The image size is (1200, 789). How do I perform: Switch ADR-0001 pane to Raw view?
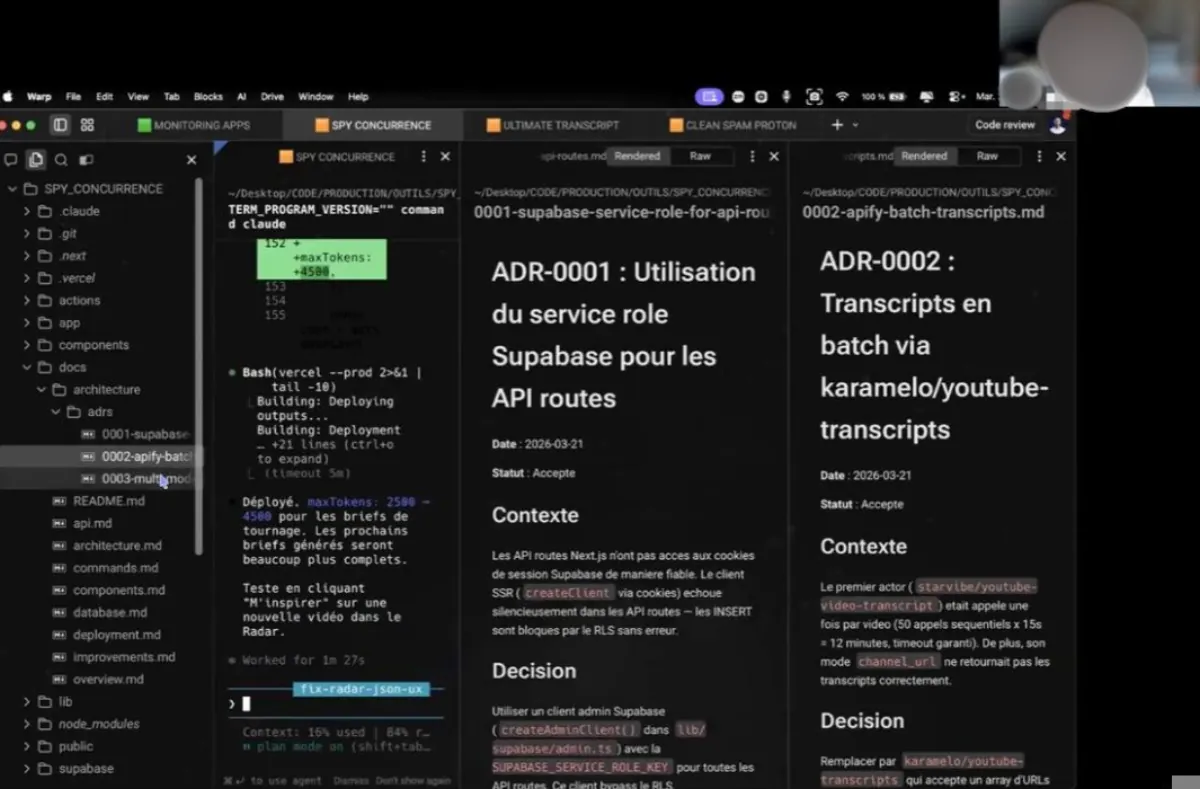(700, 156)
